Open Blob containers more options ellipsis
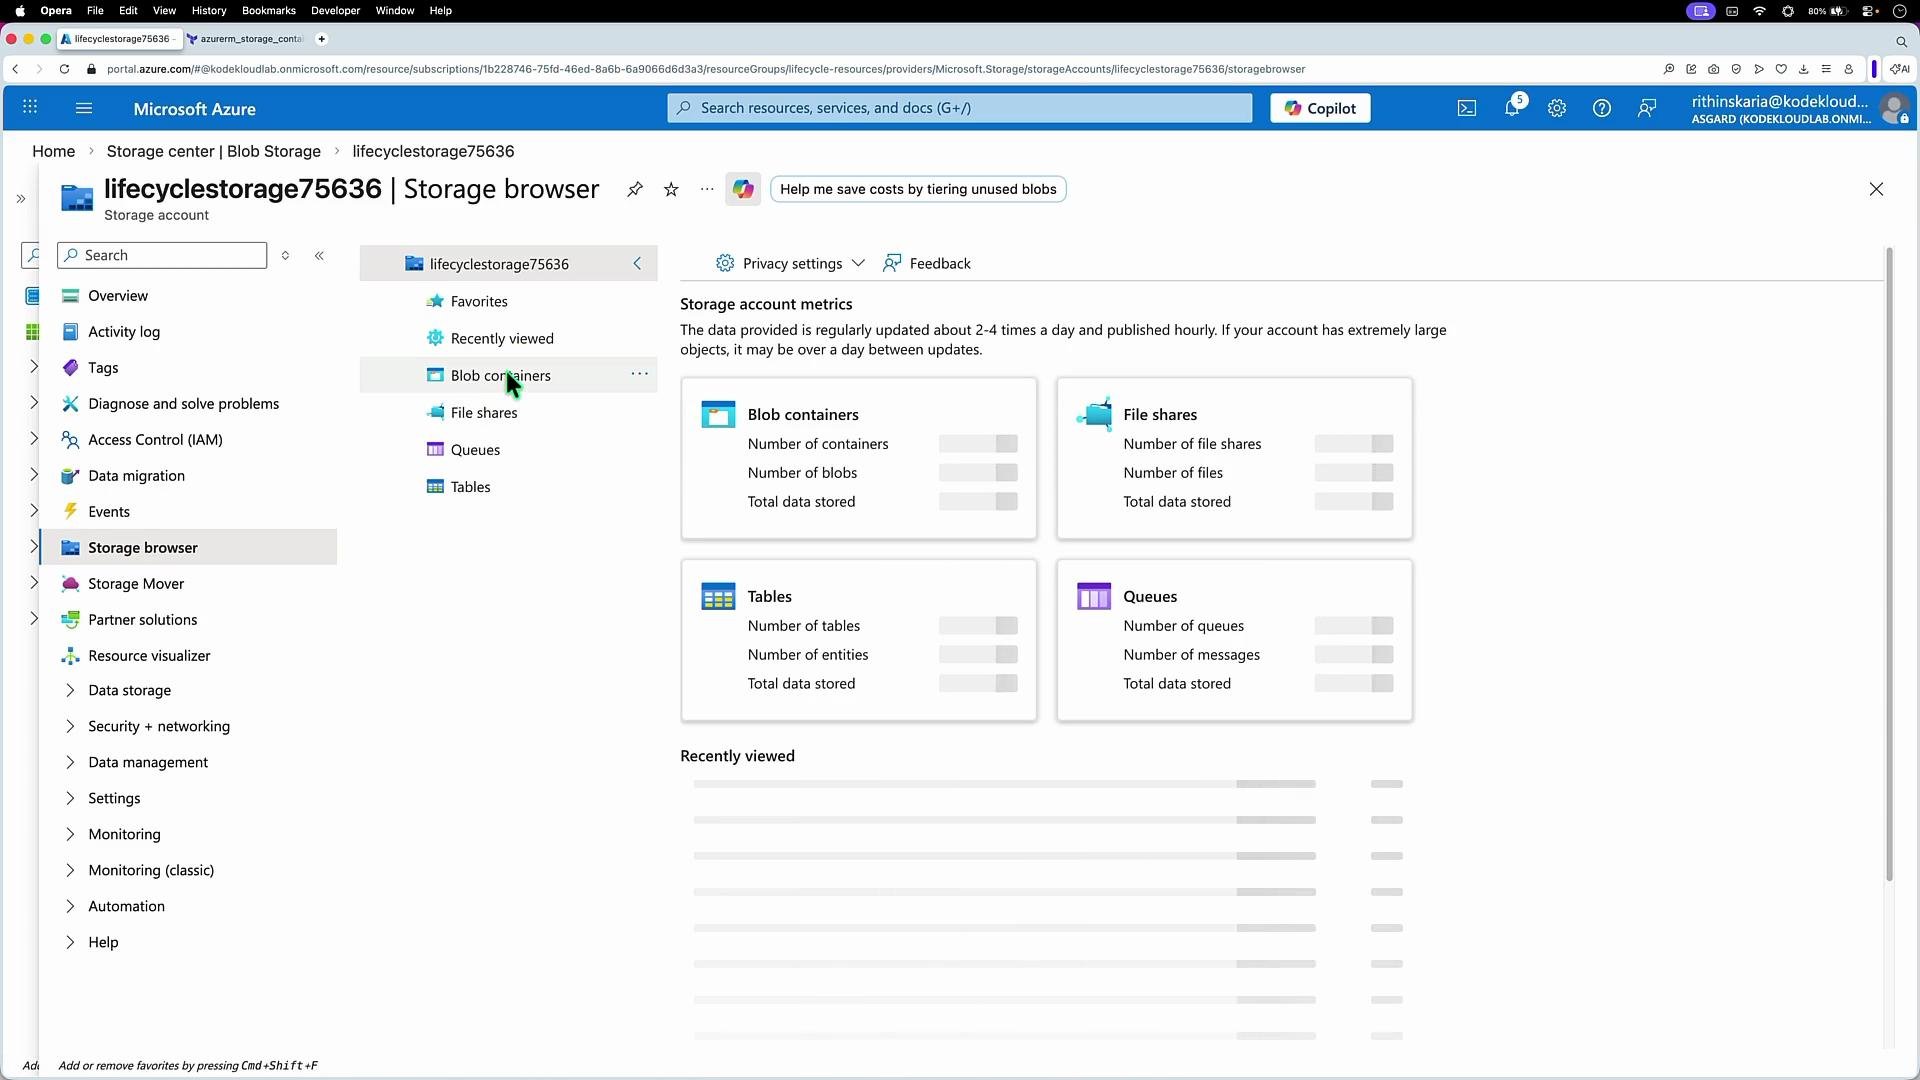 pos(639,374)
